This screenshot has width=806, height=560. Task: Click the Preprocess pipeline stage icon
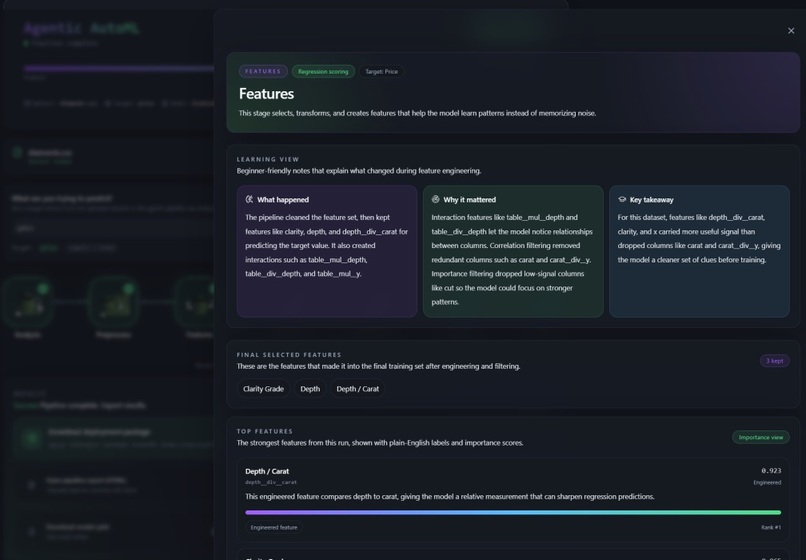pyautogui.click(x=114, y=302)
